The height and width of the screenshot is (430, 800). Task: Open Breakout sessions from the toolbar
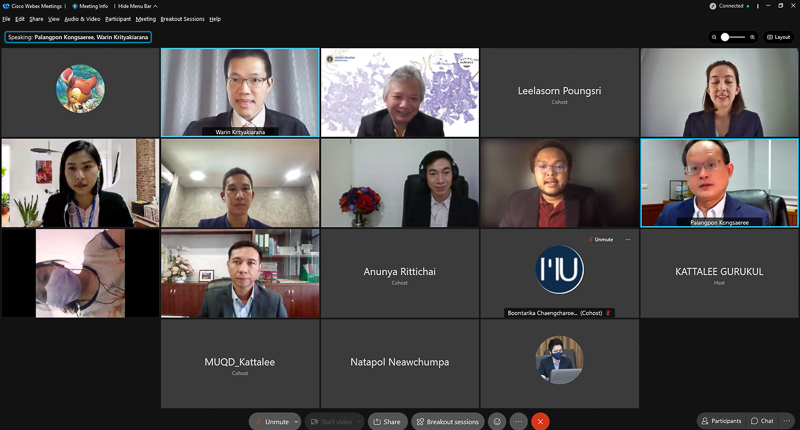pyautogui.click(x=447, y=421)
